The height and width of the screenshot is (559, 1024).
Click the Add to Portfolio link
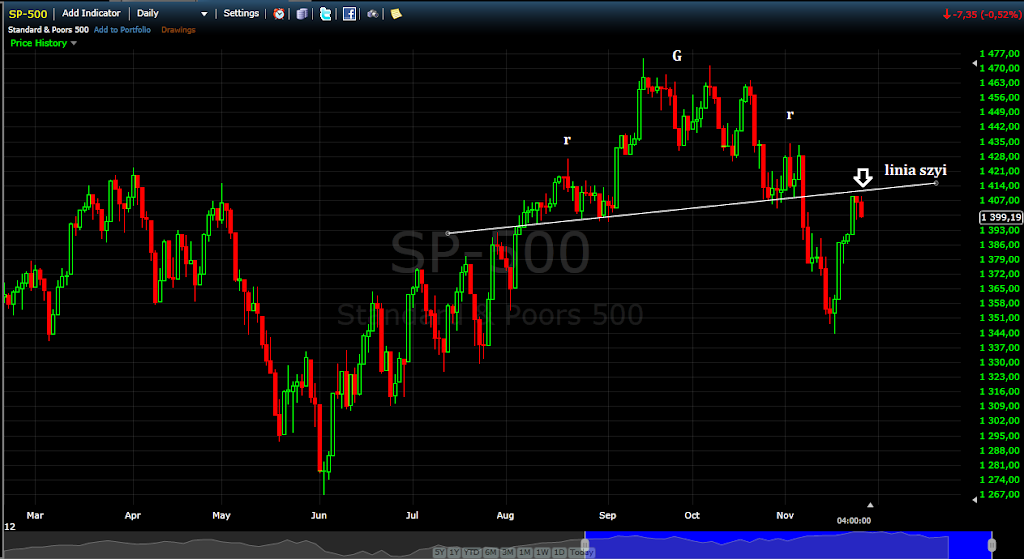click(x=122, y=29)
